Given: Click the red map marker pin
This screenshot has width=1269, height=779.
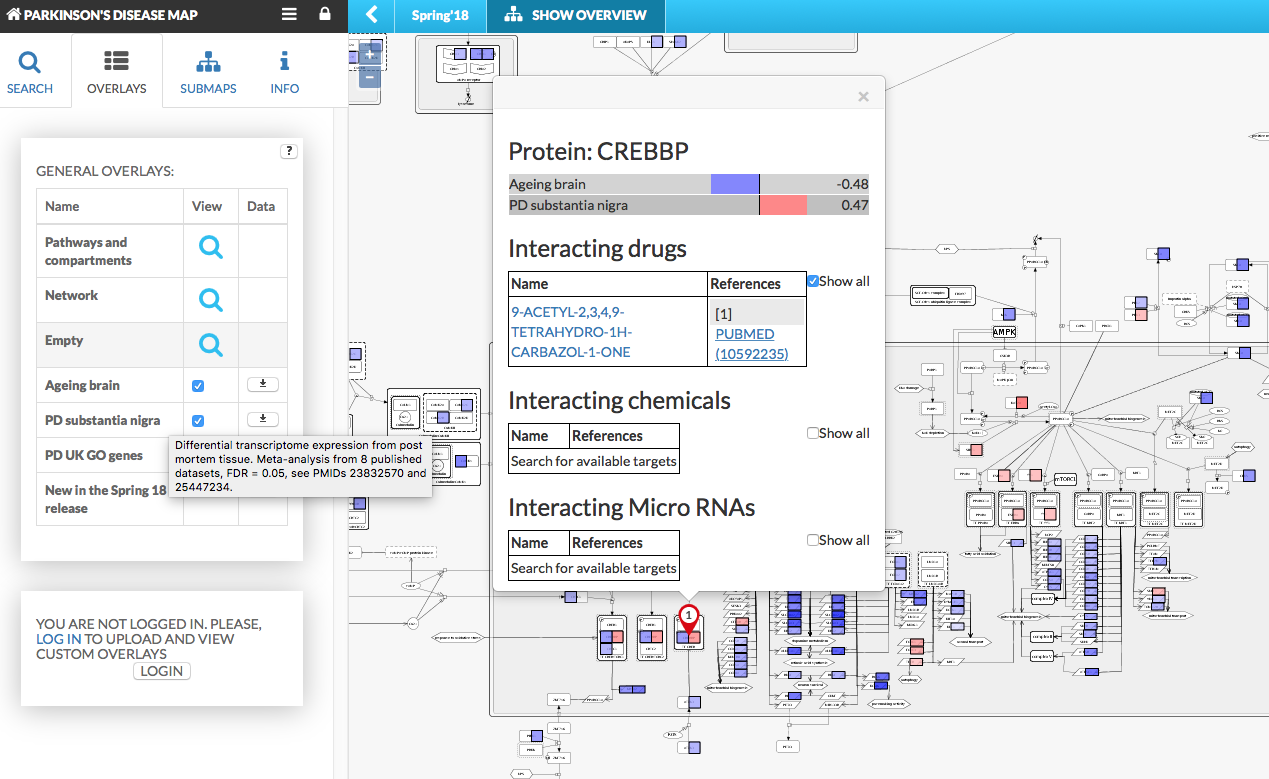Looking at the screenshot, I should pyautogui.click(x=688, y=618).
